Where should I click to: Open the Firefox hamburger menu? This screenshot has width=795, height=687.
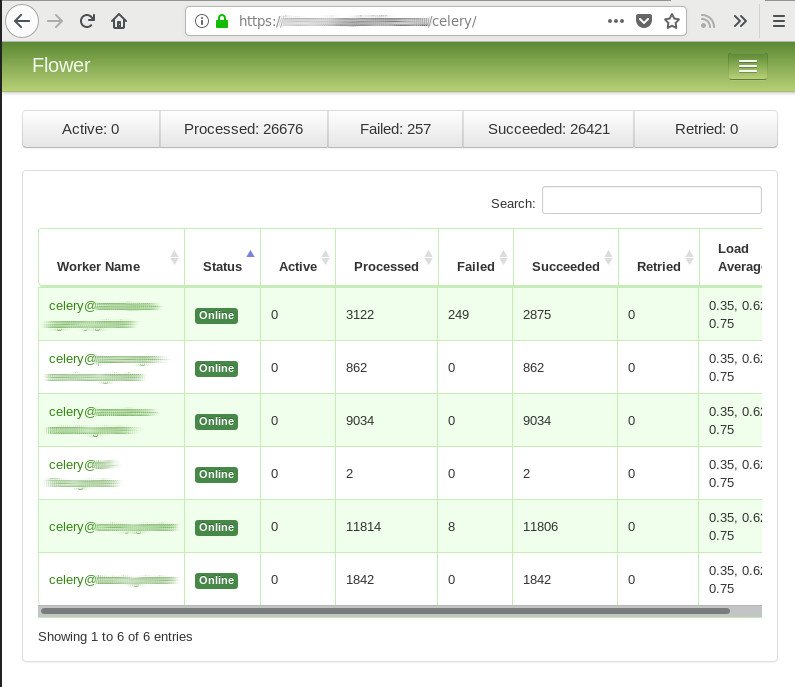779,21
